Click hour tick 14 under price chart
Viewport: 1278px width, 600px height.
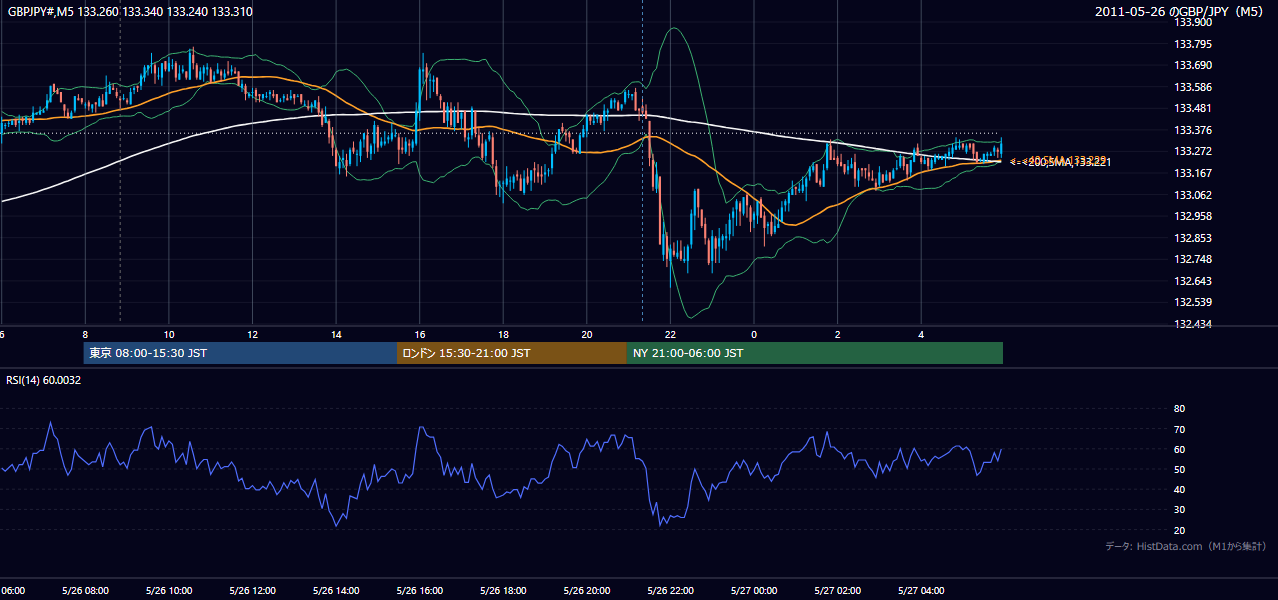point(336,334)
